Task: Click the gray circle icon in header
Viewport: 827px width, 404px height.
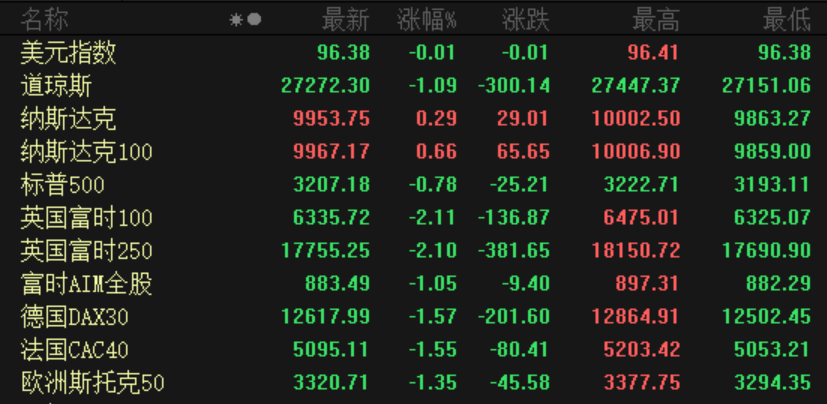Action: tap(254, 20)
